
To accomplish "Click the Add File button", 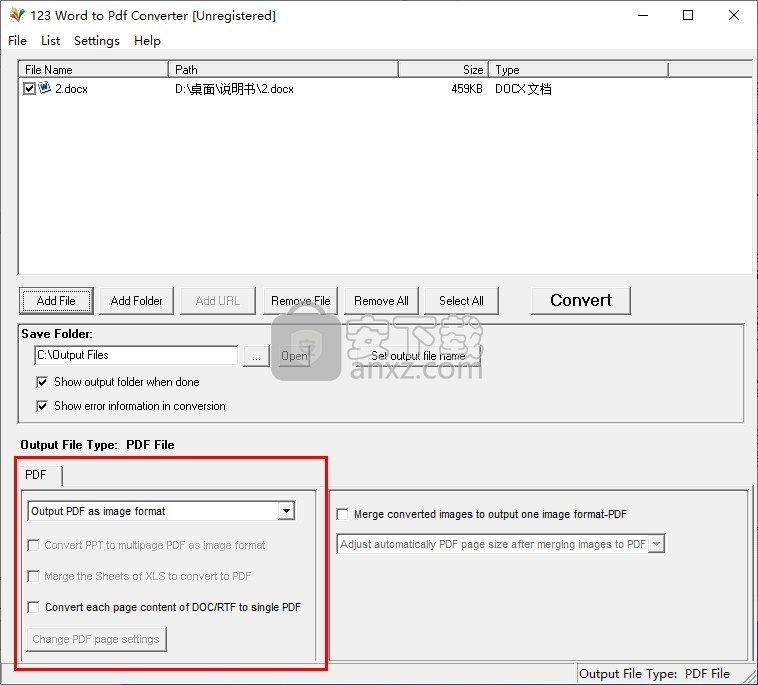I will tap(56, 301).
